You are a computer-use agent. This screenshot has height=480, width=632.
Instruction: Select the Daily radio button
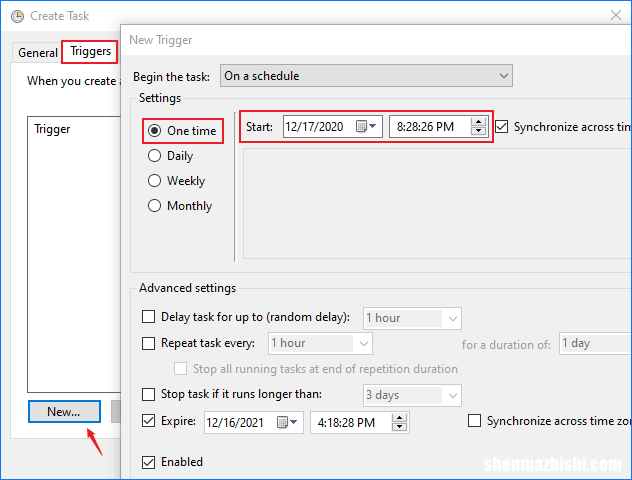pyautogui.click(x=154, y=156)
